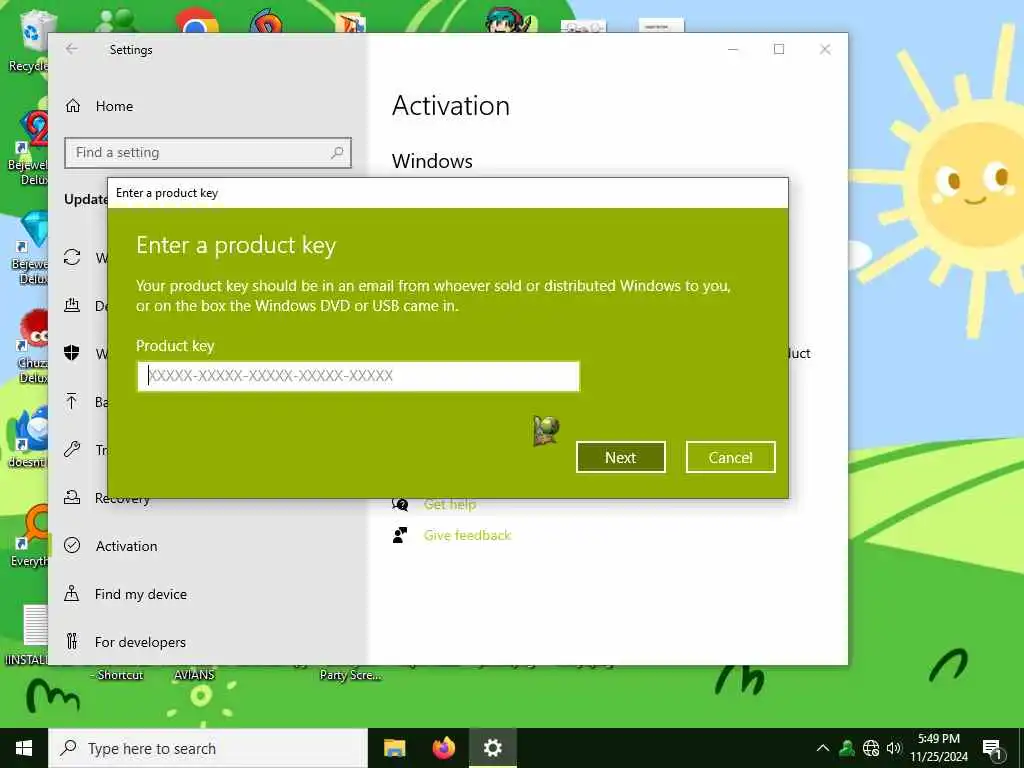The width and height of the screenshot is (1024, 768).
Task: Click the For developers tools icon
Action: click(x=72, y=642)
